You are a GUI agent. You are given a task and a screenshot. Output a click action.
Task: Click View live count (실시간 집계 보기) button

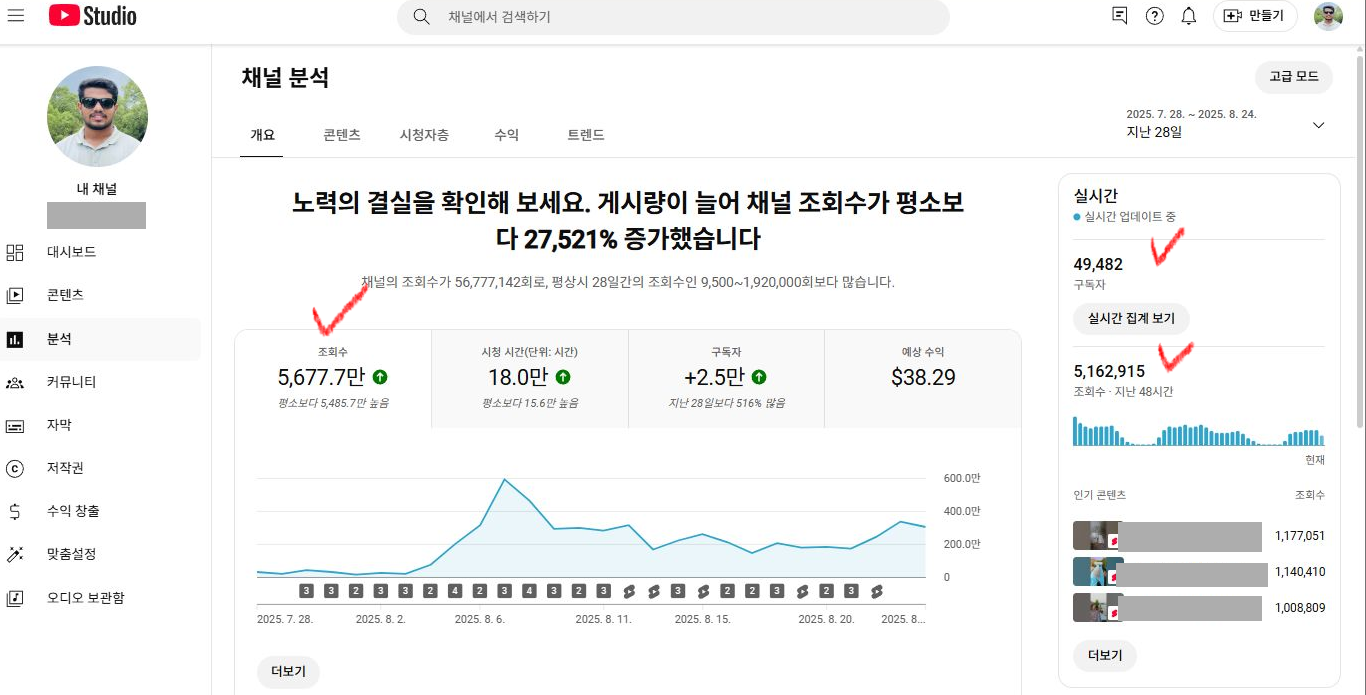(x=1131, y=319)
